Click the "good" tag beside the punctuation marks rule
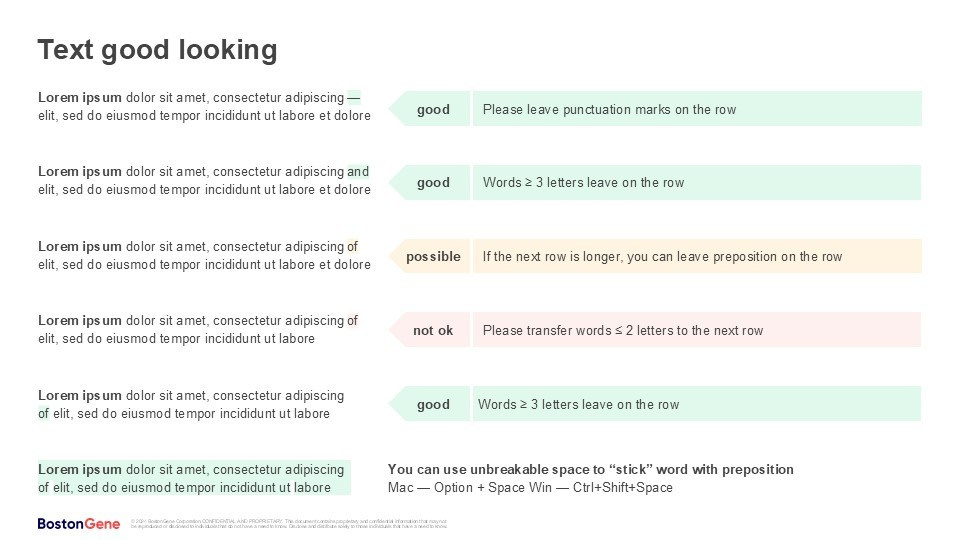Viewport: 960px width, 540px height. coord(433,110)
